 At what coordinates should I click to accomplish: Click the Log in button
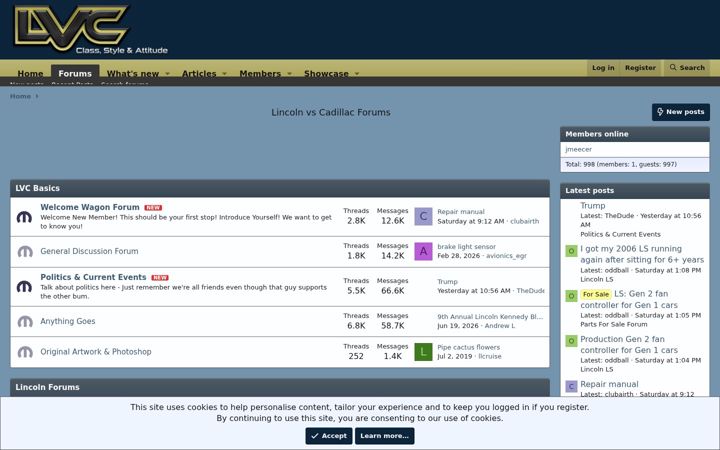[x=603, y=68]
